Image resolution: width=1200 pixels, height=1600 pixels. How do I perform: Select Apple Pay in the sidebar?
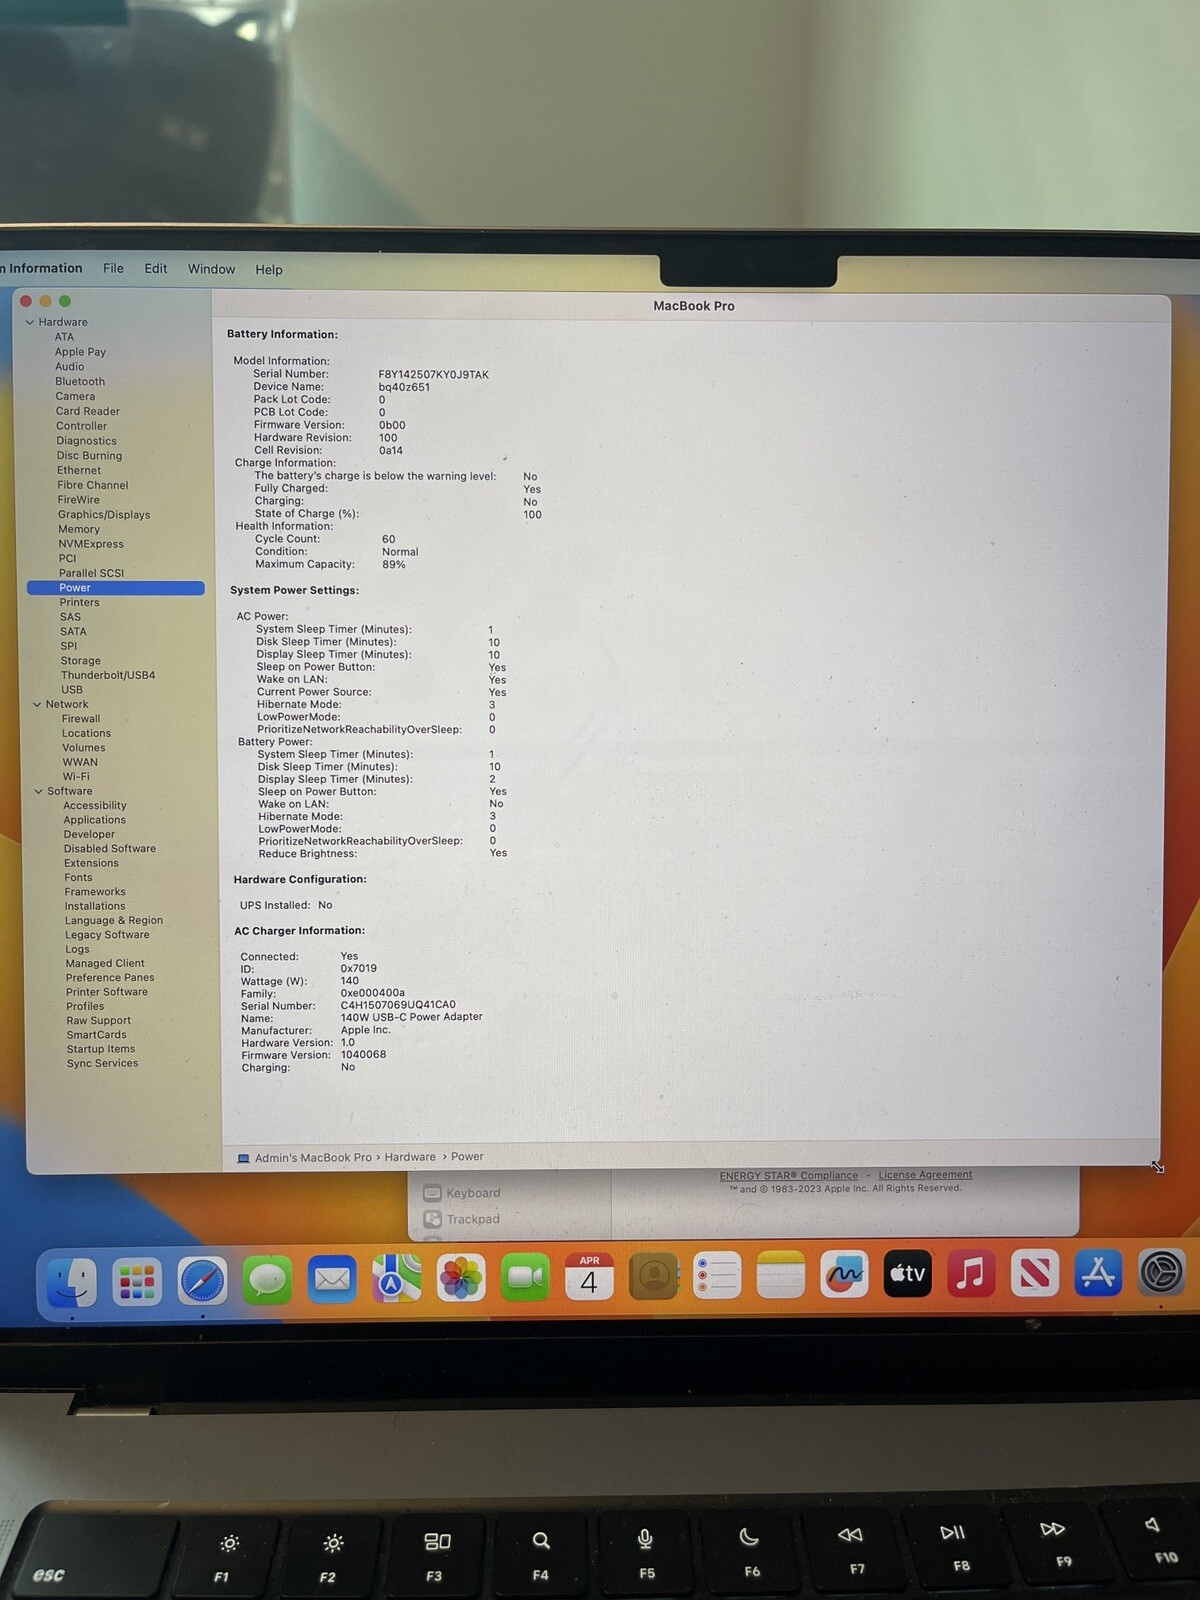[x=80, y=352]
